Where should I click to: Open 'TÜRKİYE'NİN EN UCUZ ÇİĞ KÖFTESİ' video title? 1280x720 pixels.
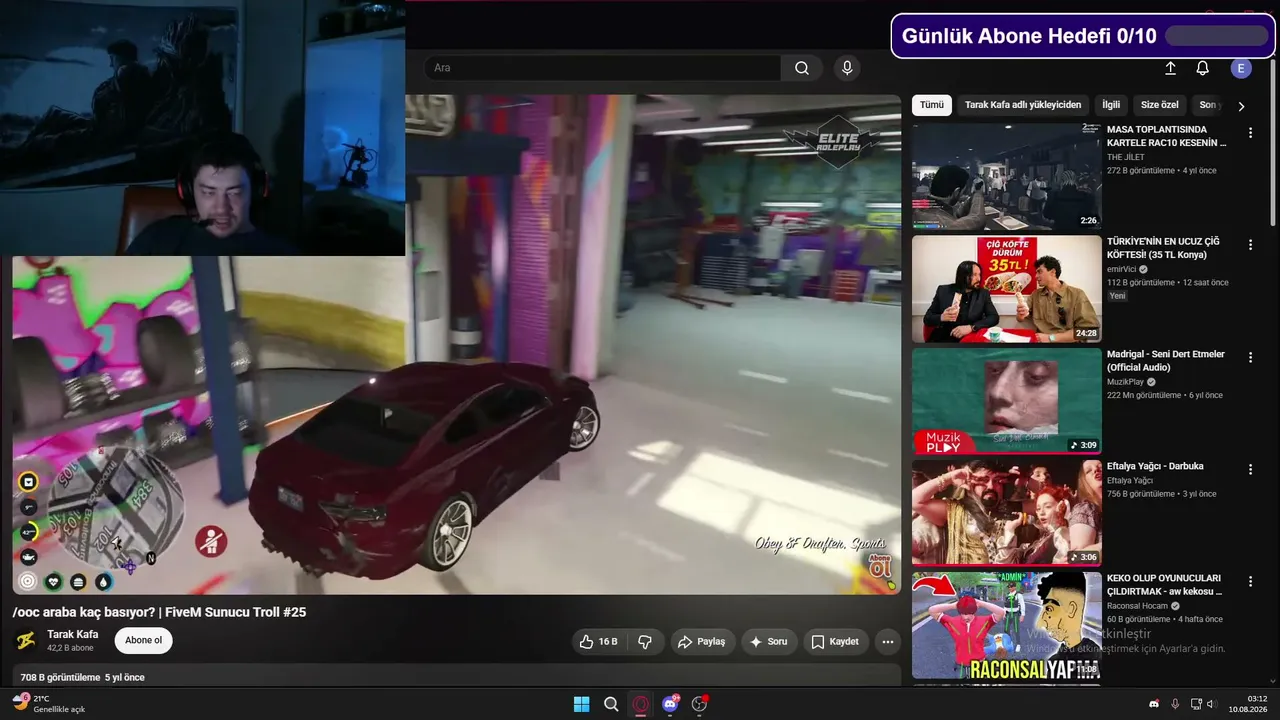coord(1163,248)
